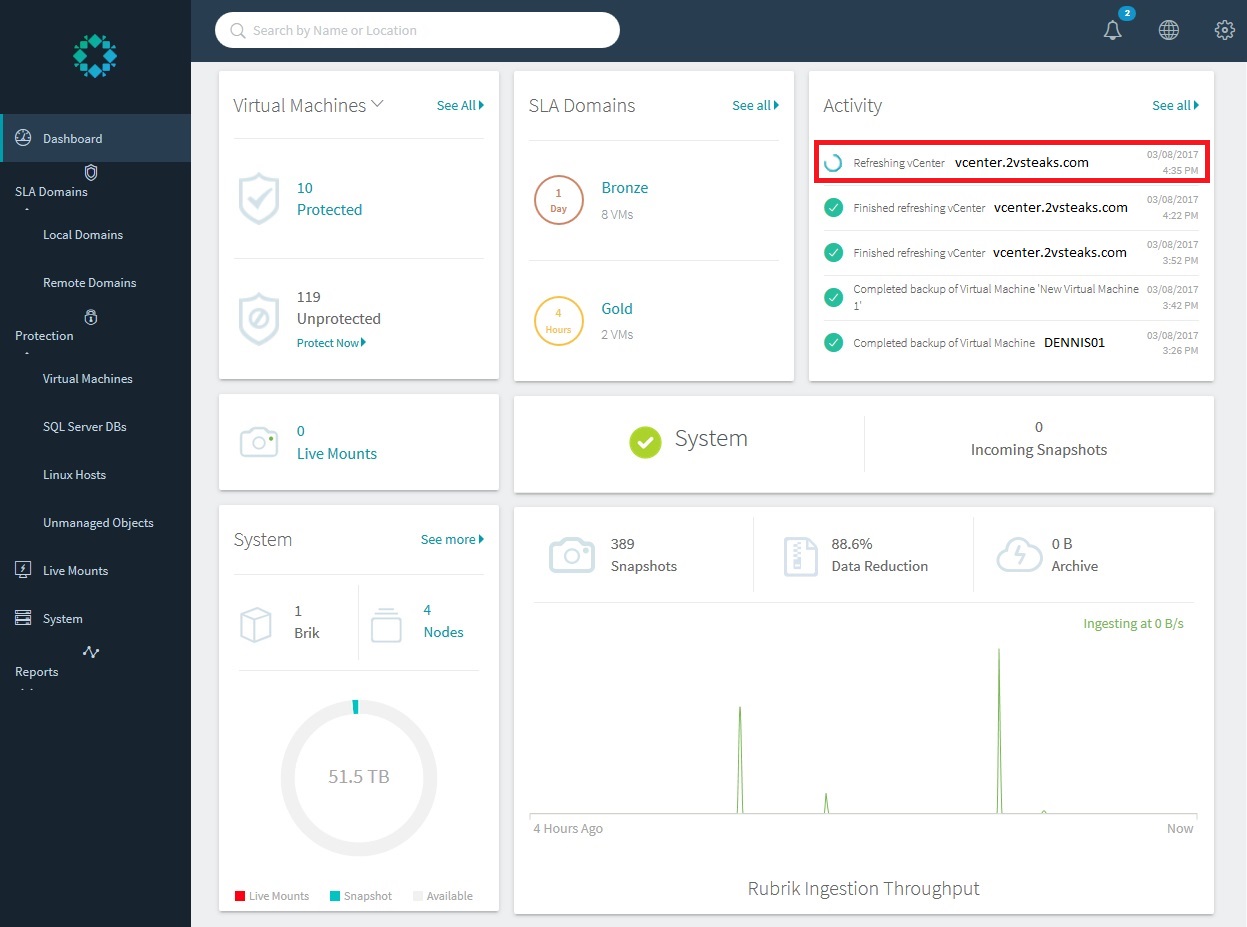The image size is (1247, 927).
Task: Open settings gear icon
Action: pos(1224,30)
